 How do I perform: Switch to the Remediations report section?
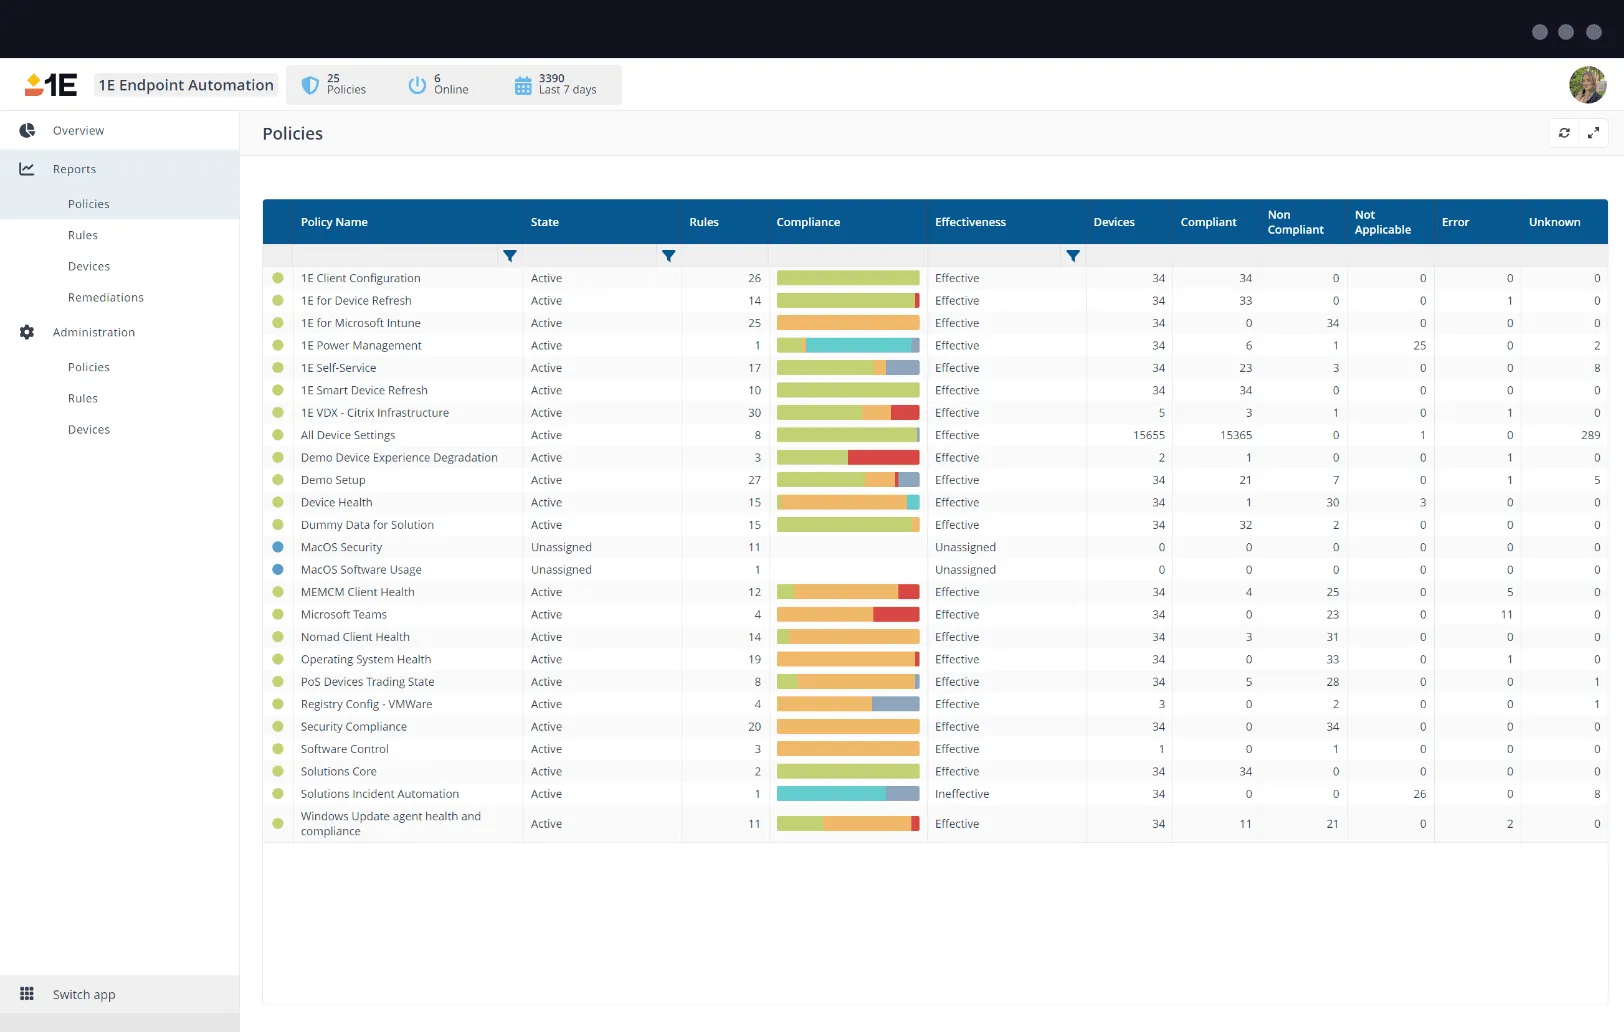(105, 297)
